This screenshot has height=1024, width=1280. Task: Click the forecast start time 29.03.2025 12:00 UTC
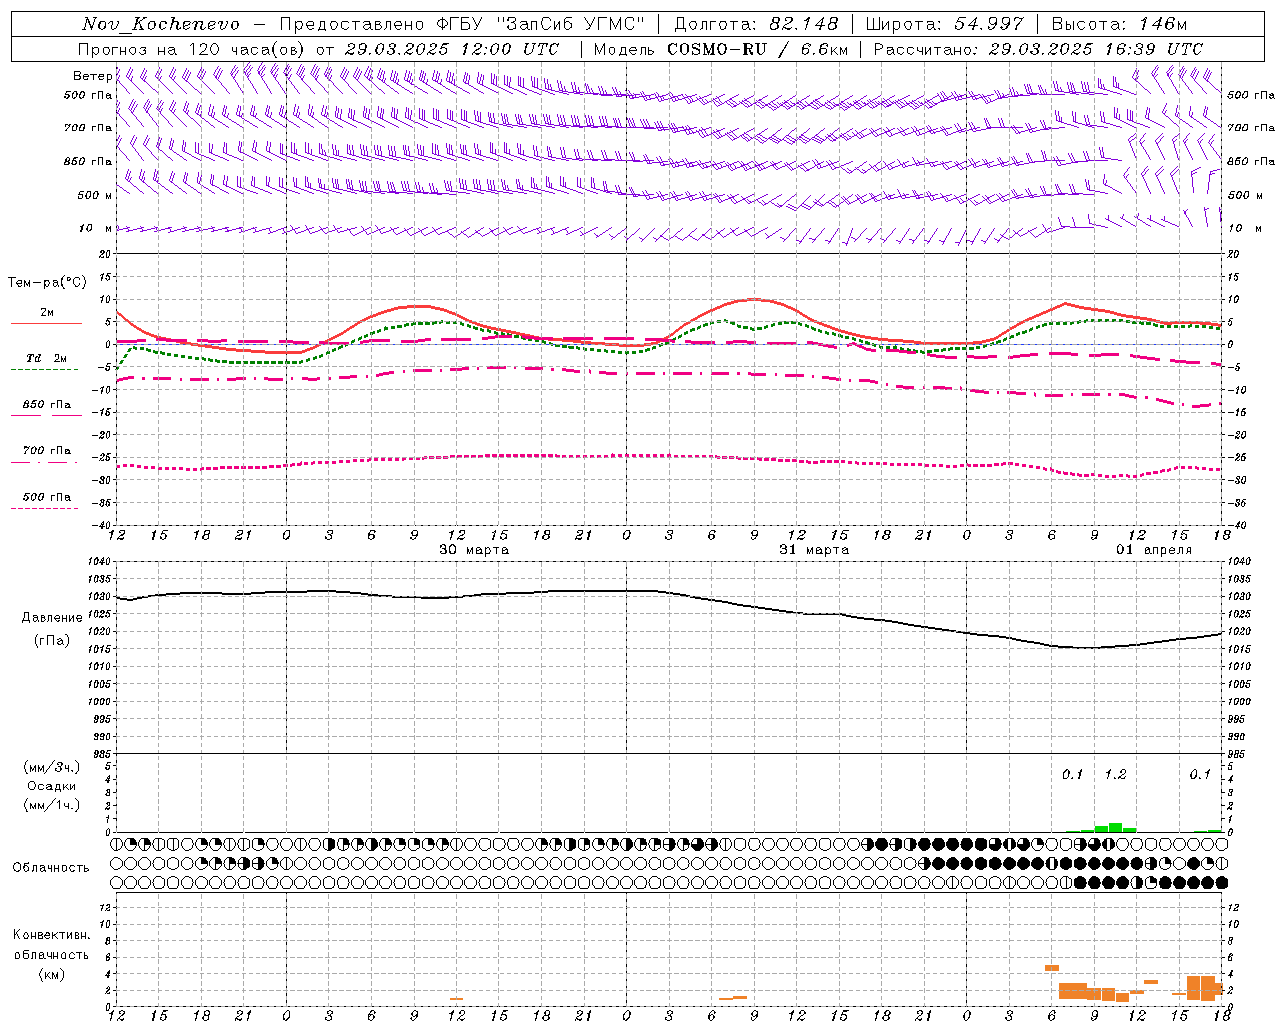point(452,49)
